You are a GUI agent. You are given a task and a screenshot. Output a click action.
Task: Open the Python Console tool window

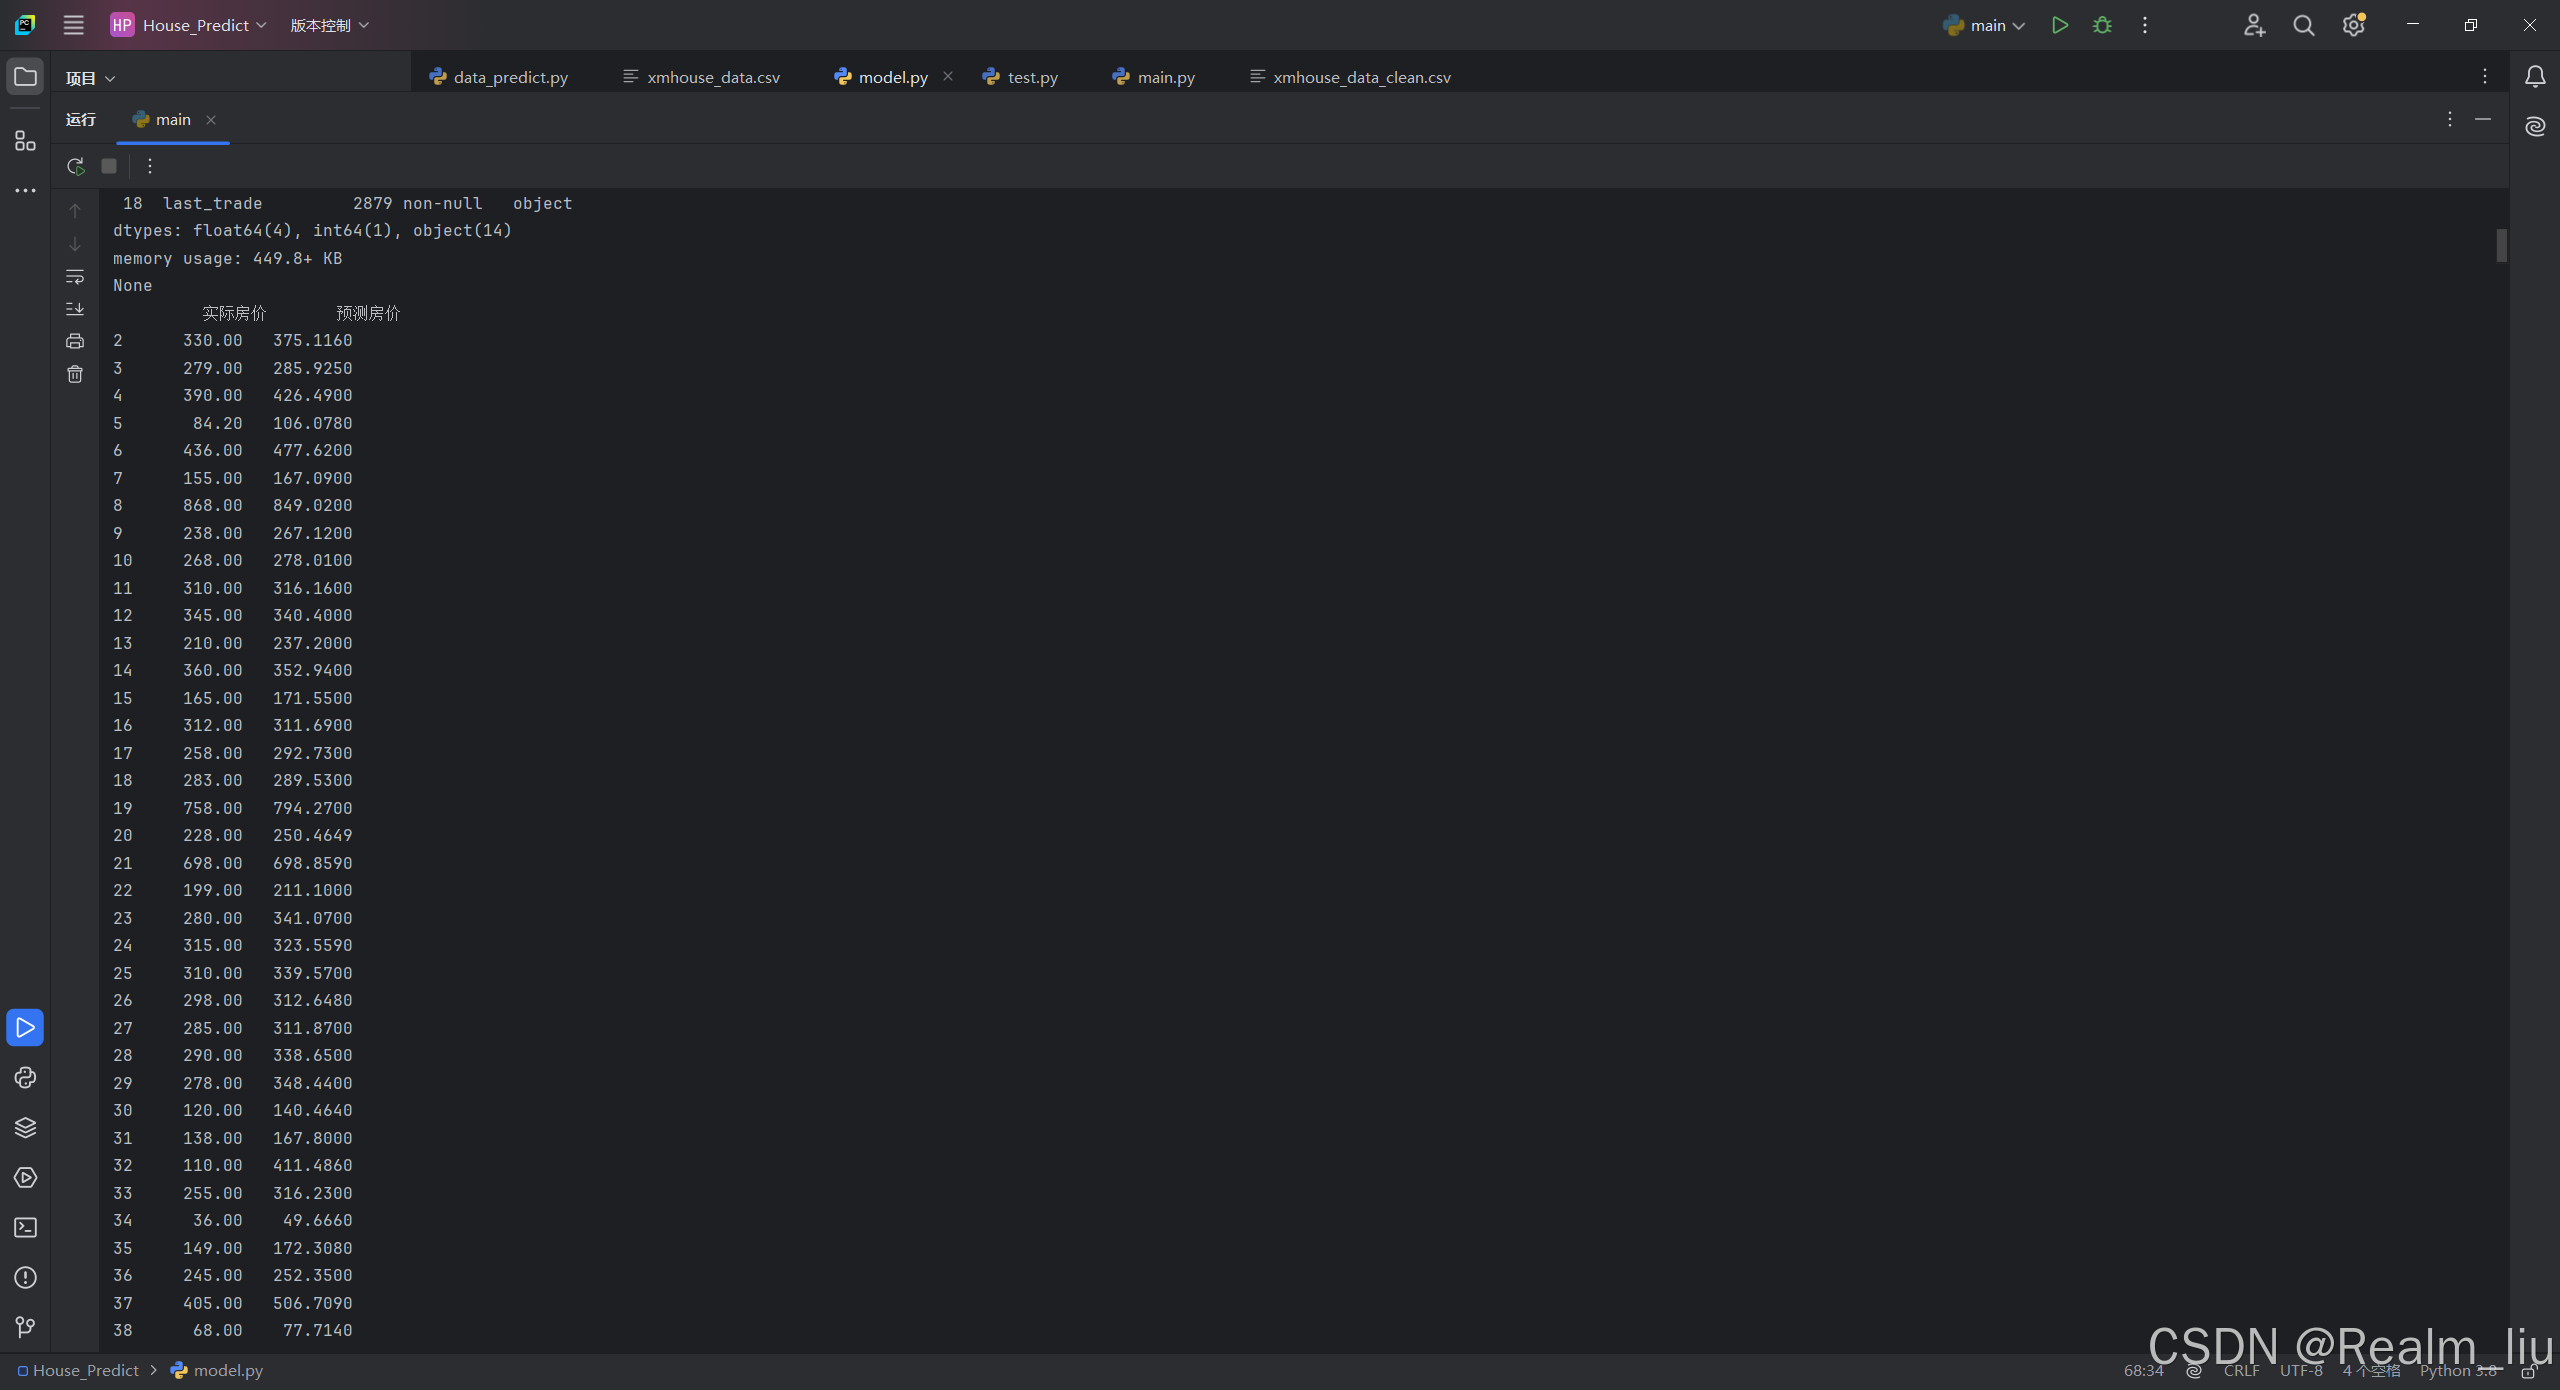[25, 1078]
